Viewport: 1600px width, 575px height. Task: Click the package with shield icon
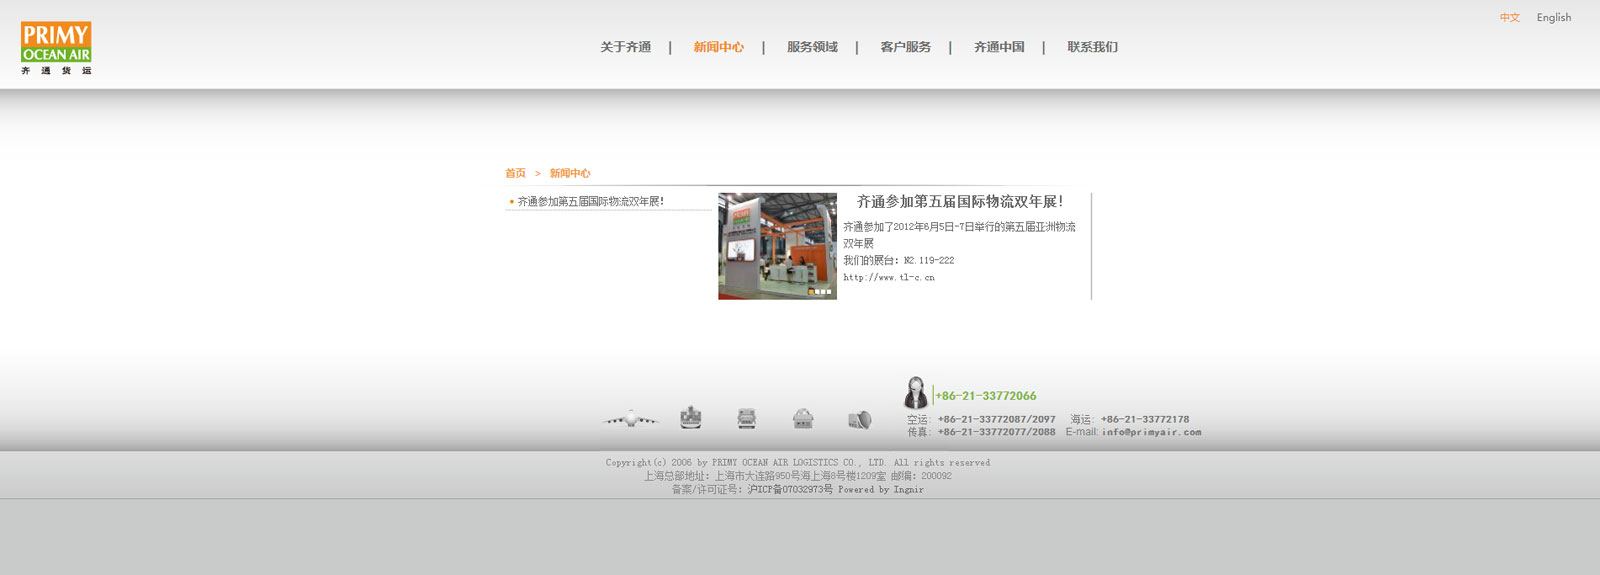[x=859, y=420]
